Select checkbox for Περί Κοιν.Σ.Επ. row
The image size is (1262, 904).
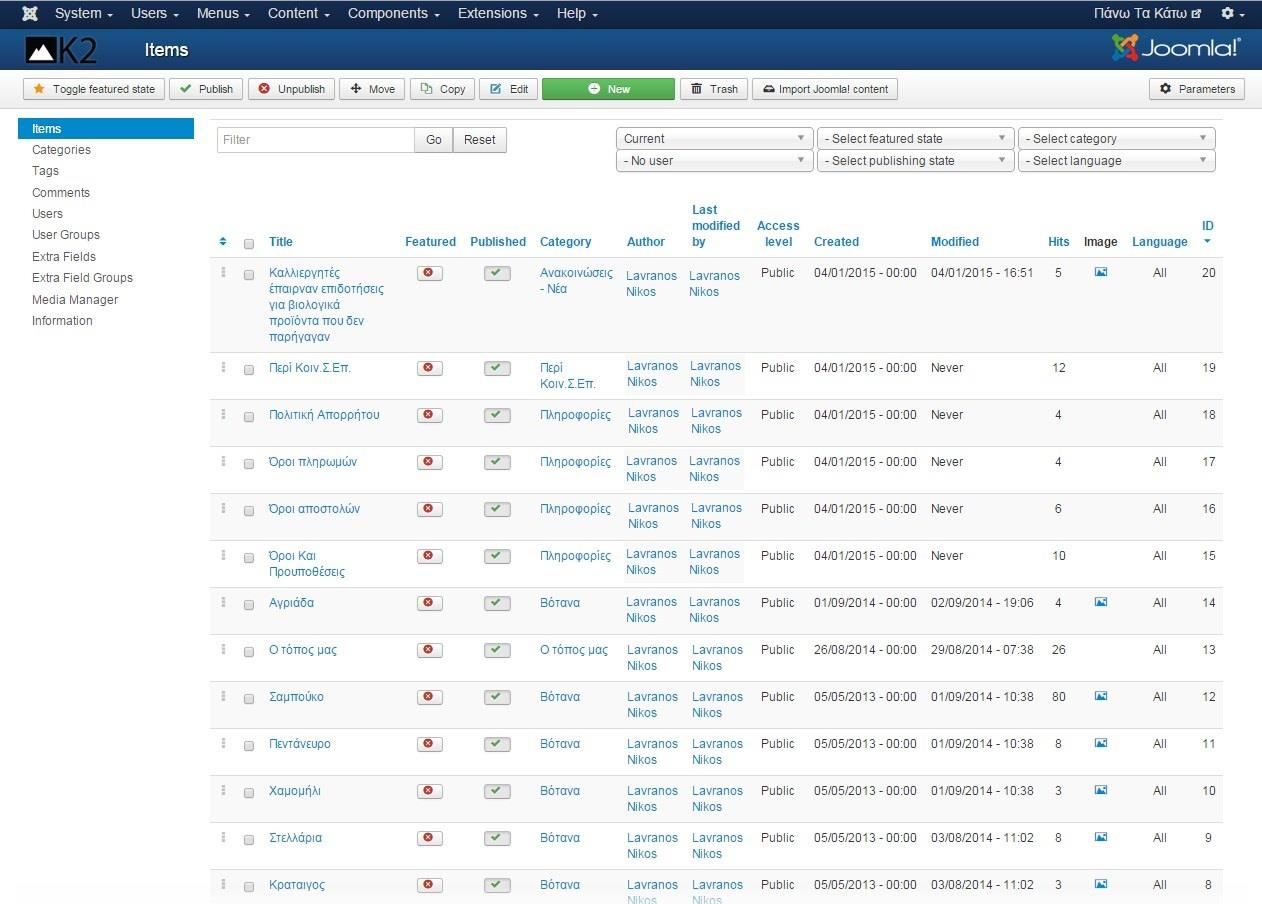click(x=249, y=369)
